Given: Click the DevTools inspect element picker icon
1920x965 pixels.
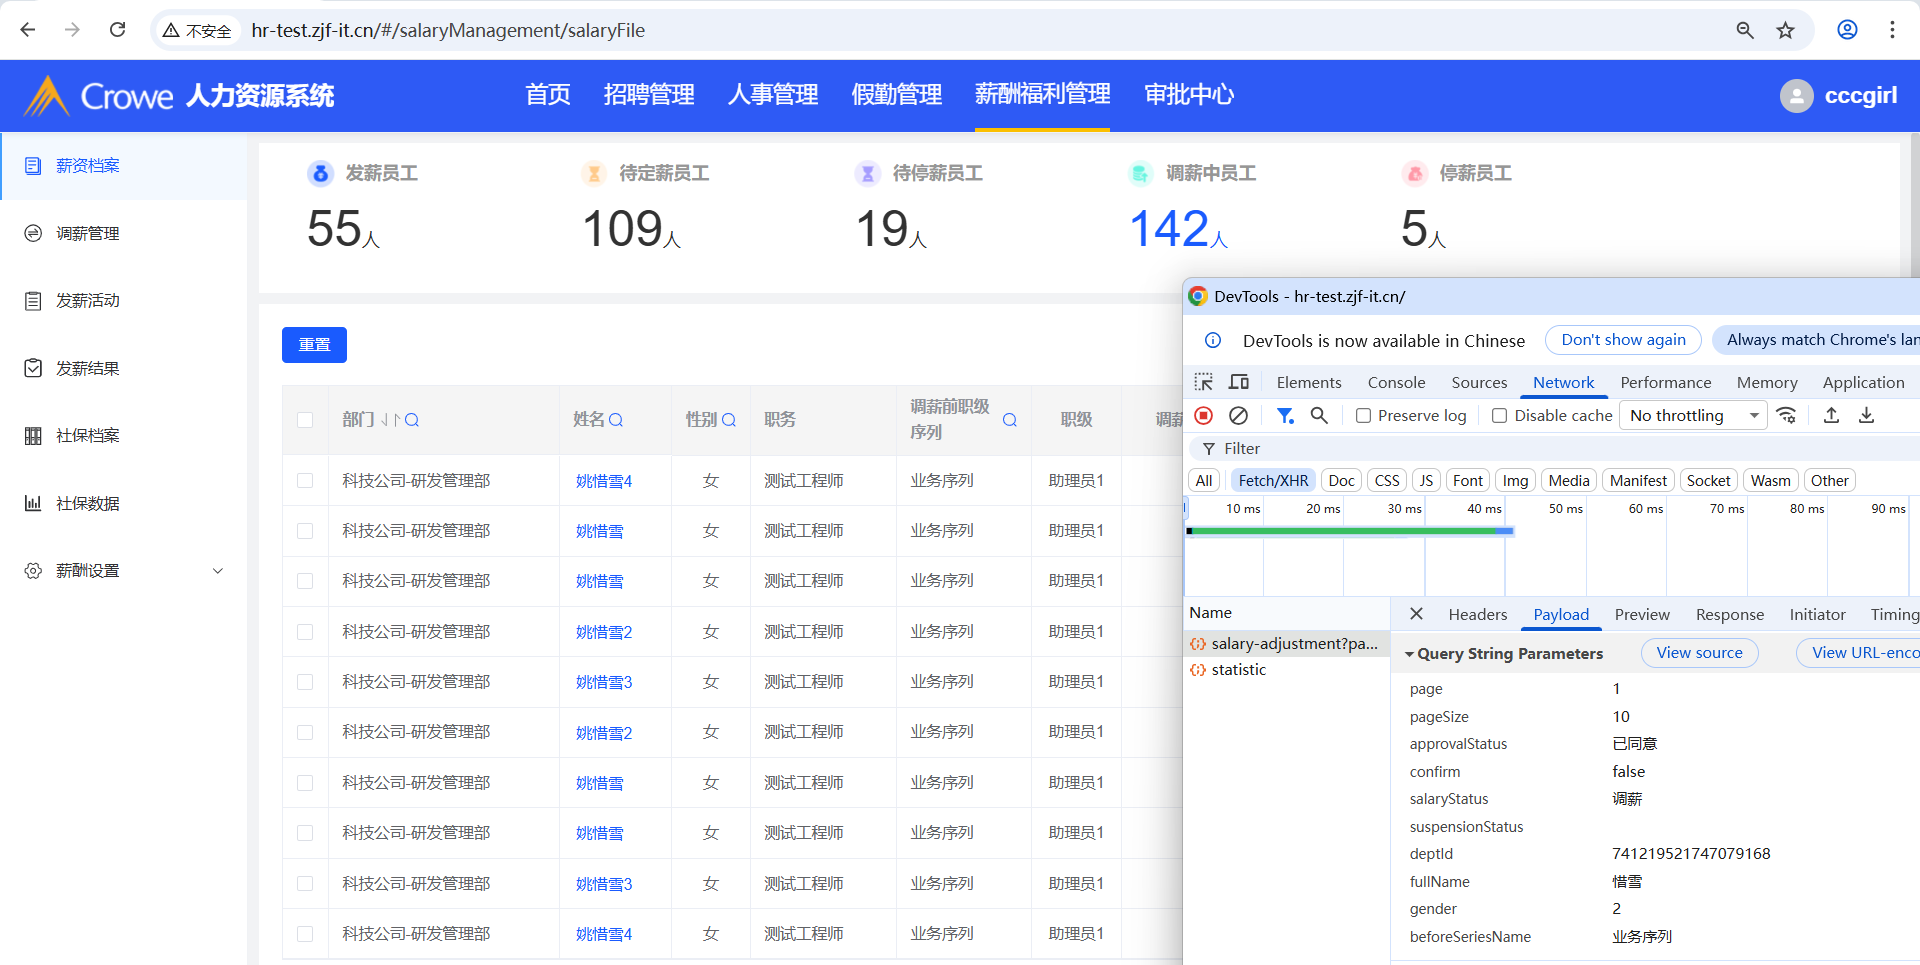Looking at the screenshot, I should [1204, 382].
